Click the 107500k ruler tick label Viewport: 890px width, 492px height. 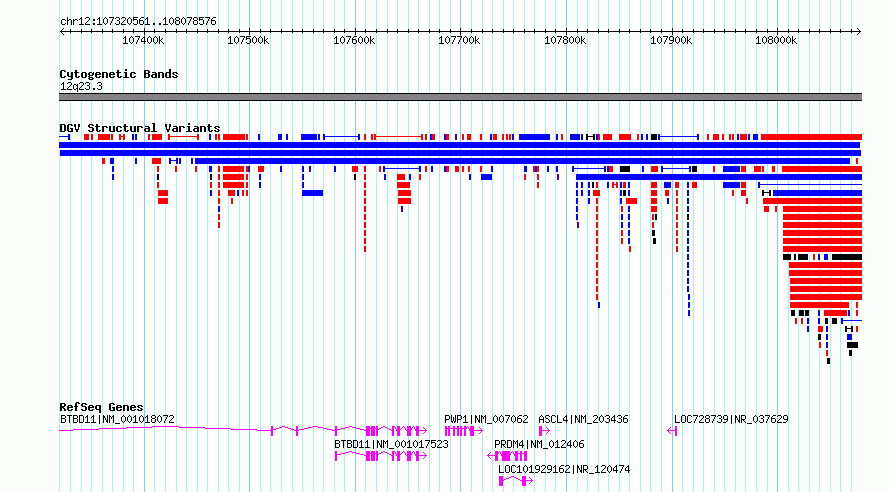point(248,40)
